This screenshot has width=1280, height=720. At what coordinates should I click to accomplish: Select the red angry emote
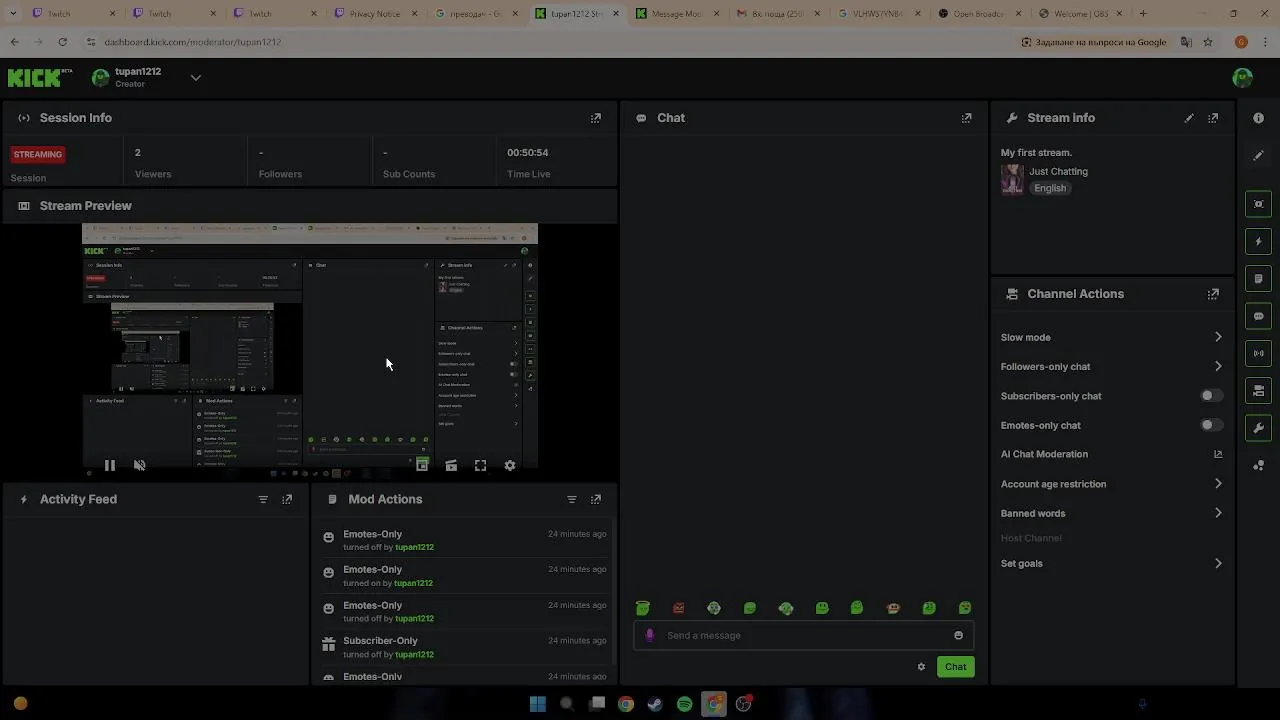(x=679, y=608)
